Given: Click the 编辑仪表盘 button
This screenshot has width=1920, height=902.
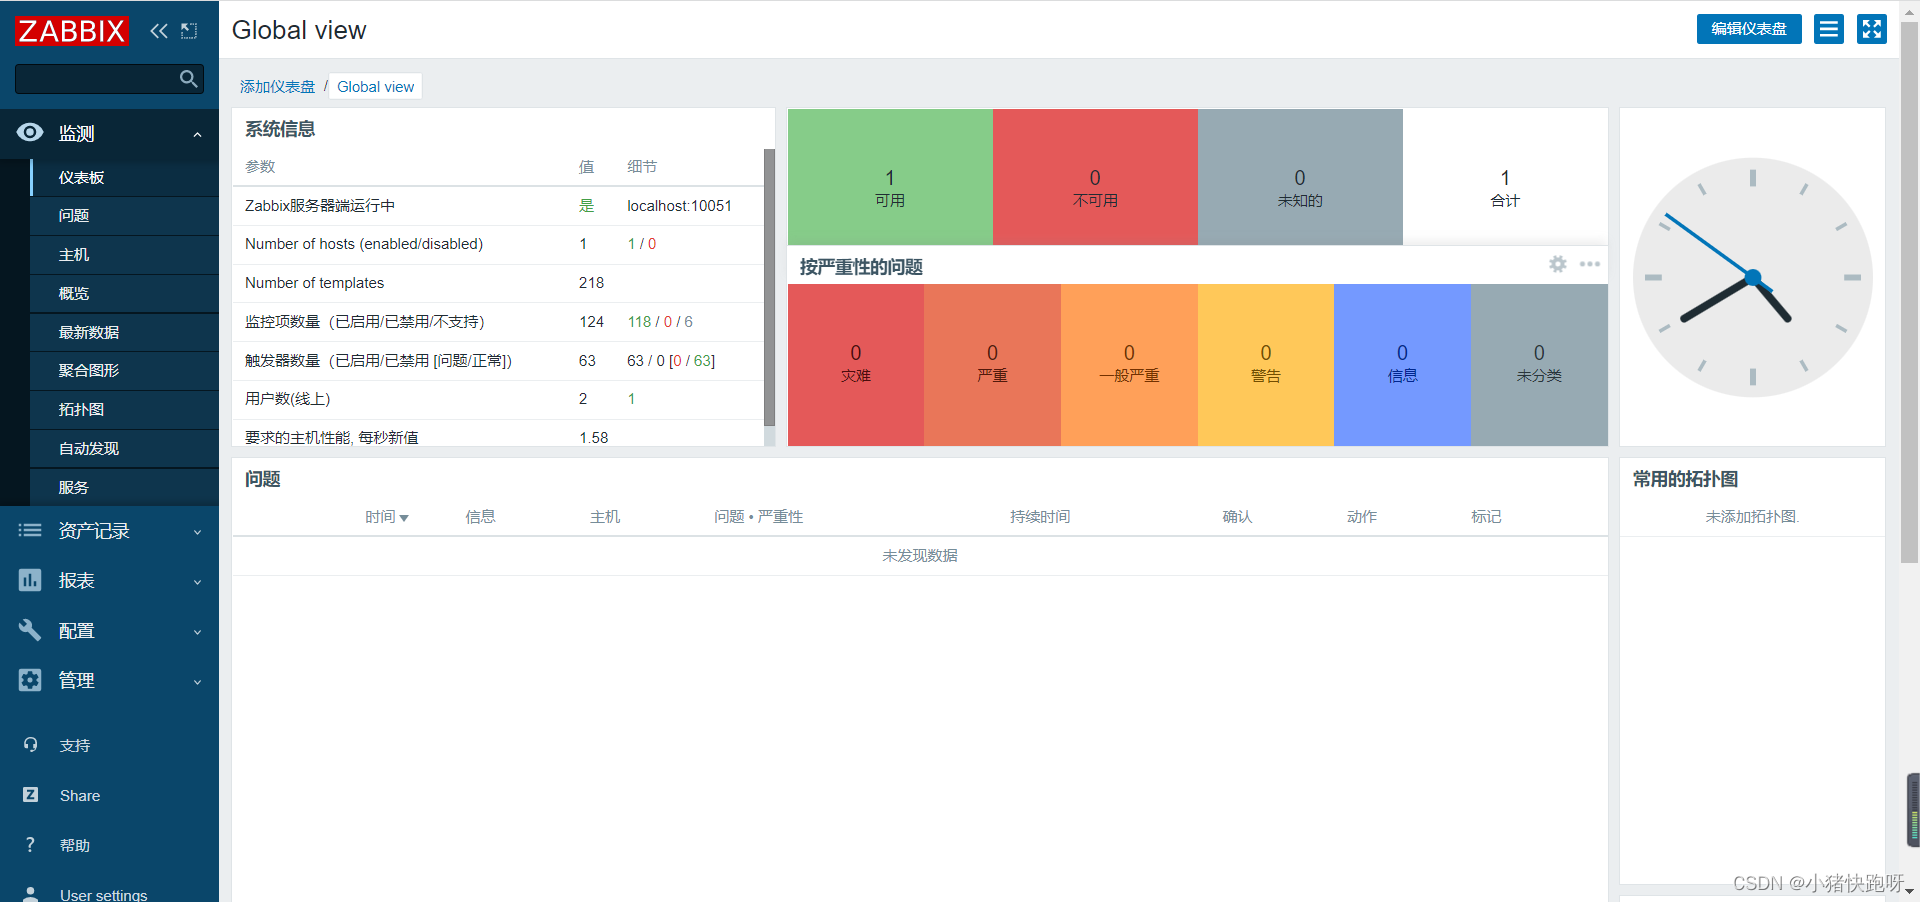Looking at the screenshot, I should coord(1748,29).
